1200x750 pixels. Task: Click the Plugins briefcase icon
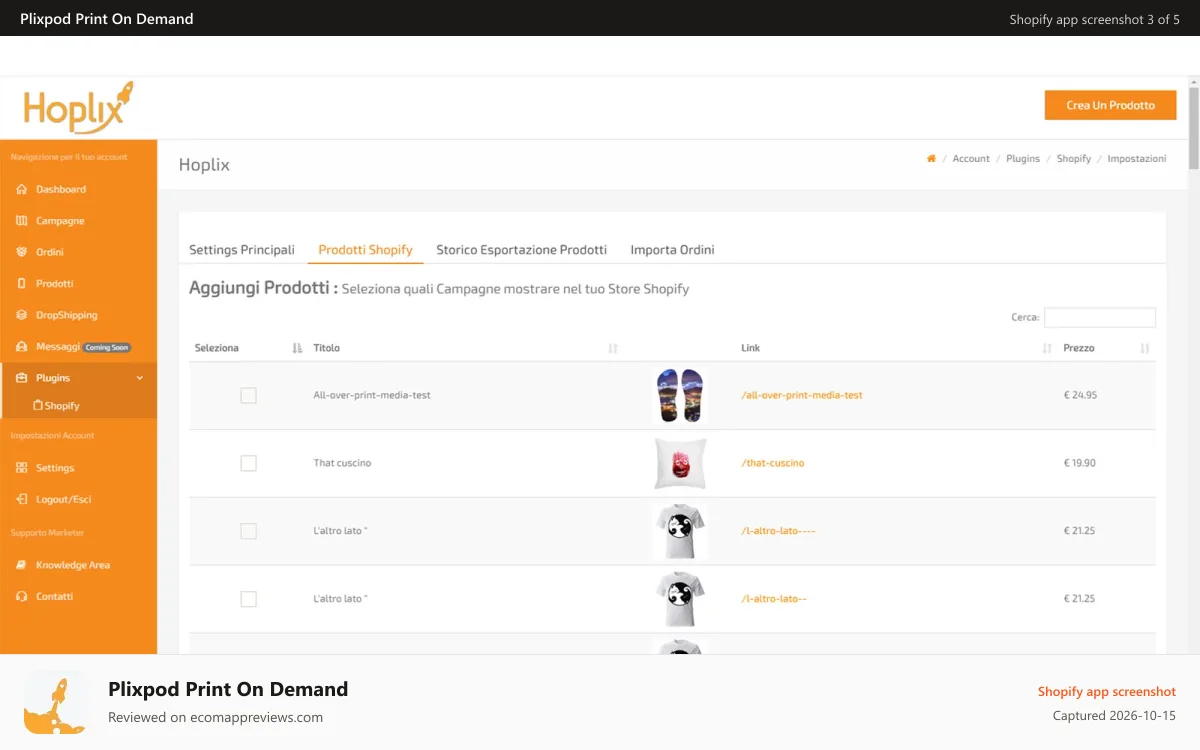(x=22, y=378)
